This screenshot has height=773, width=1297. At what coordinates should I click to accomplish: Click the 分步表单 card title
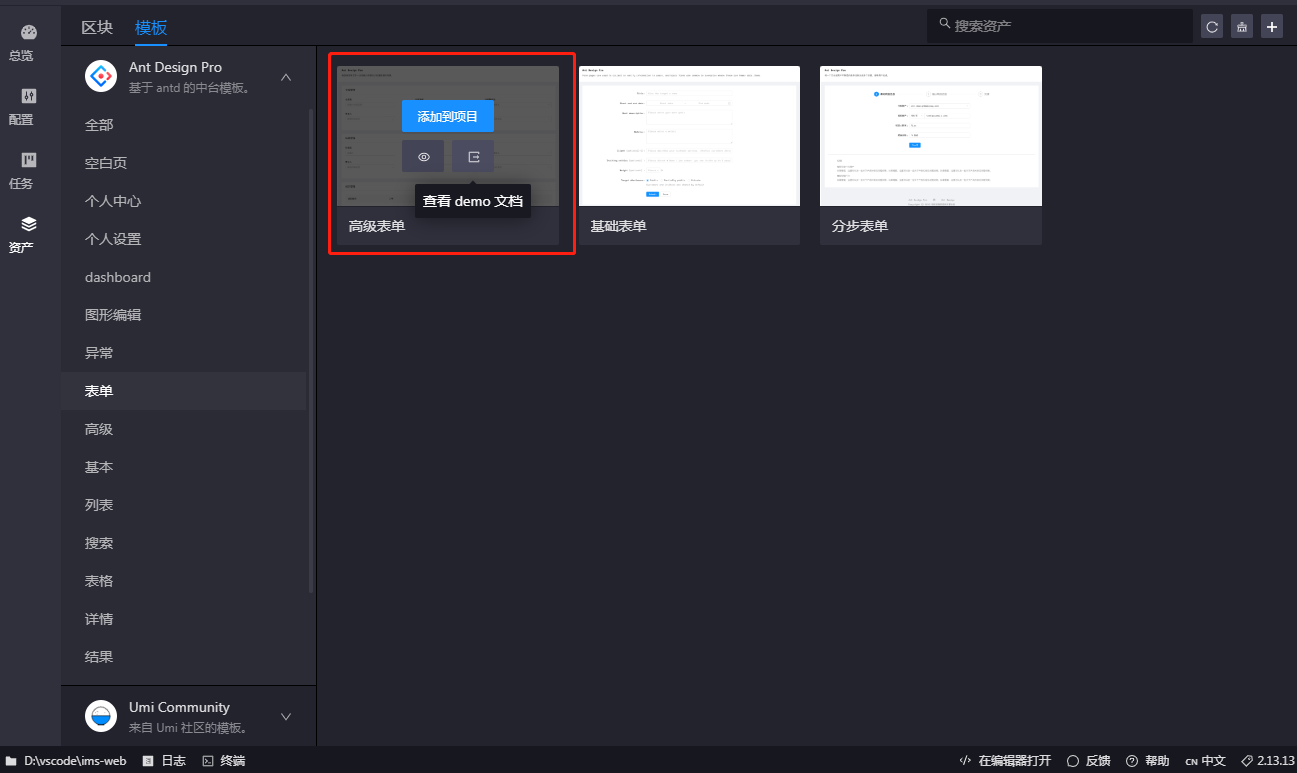[x=860, y=226]
